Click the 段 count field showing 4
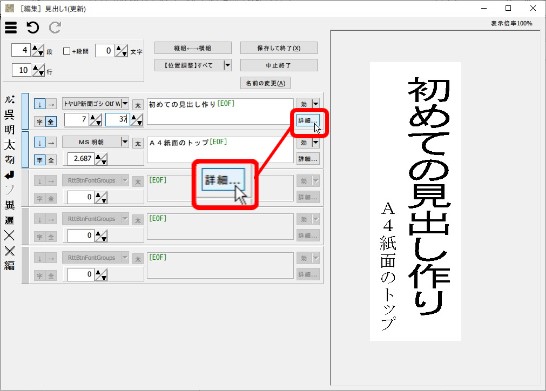Screen dimensions: 546x391 tap(21, 50)
